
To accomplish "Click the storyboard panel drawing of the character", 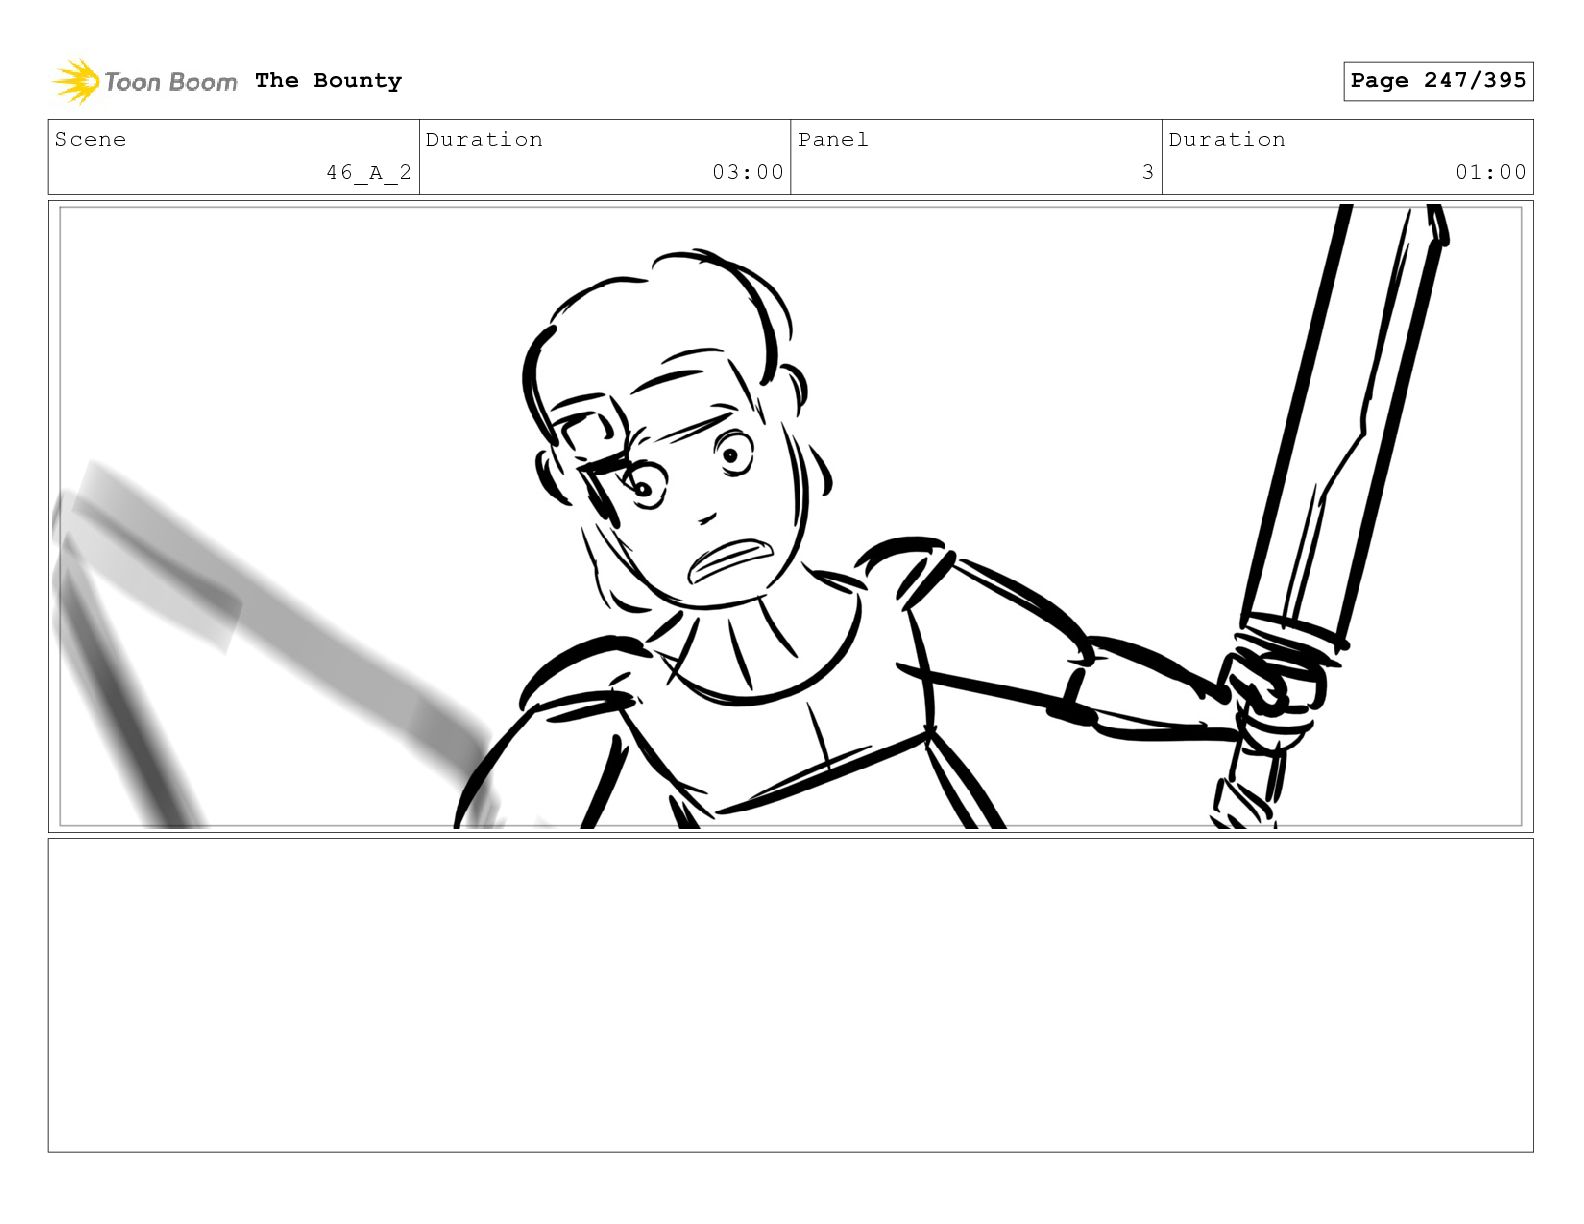I will [x=790, y=516].
